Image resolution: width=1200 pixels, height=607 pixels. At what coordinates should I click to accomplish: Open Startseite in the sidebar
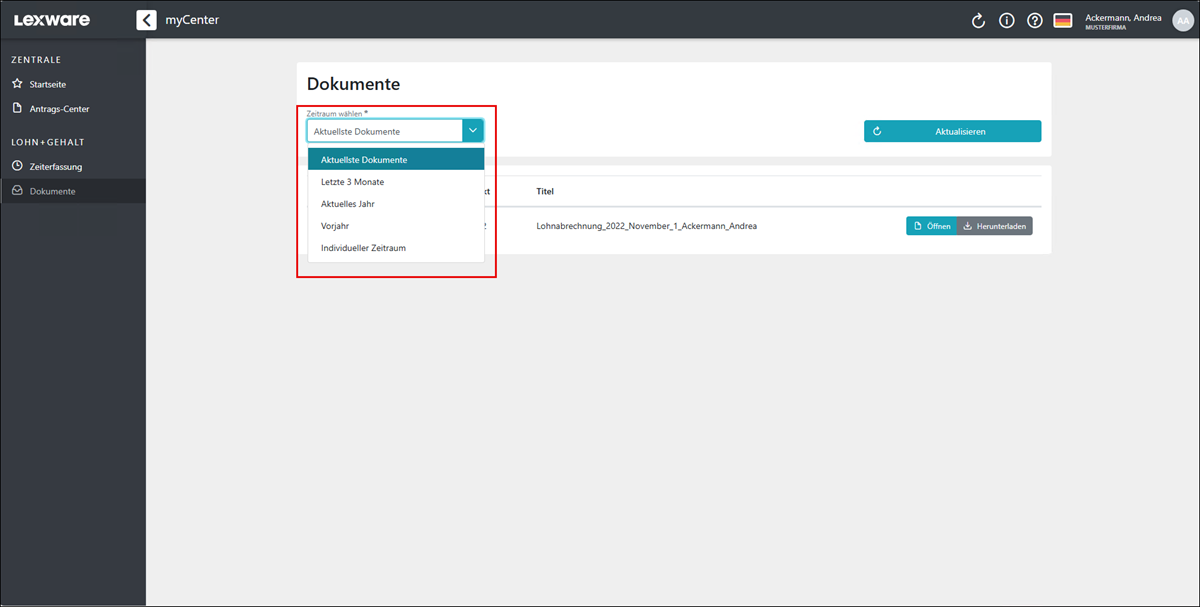click(48, 84)
